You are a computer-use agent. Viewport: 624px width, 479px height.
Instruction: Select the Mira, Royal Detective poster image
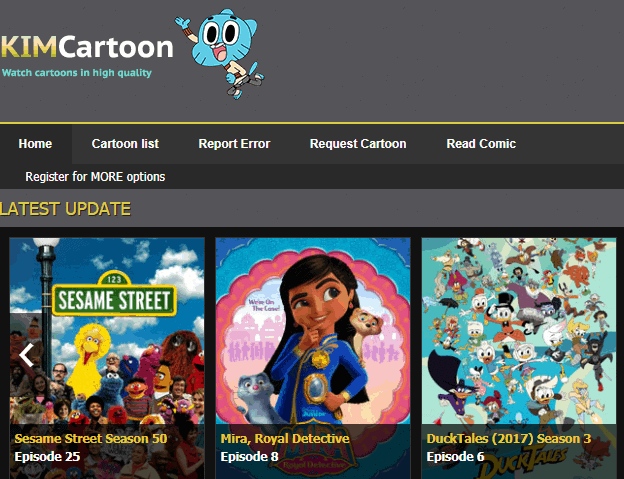[313, 330]
